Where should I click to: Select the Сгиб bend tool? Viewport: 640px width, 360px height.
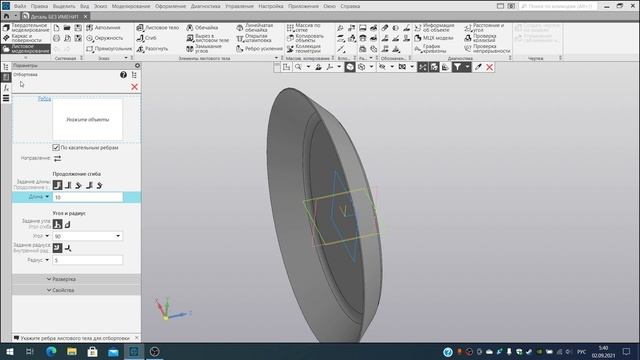[x=147, y=38]
